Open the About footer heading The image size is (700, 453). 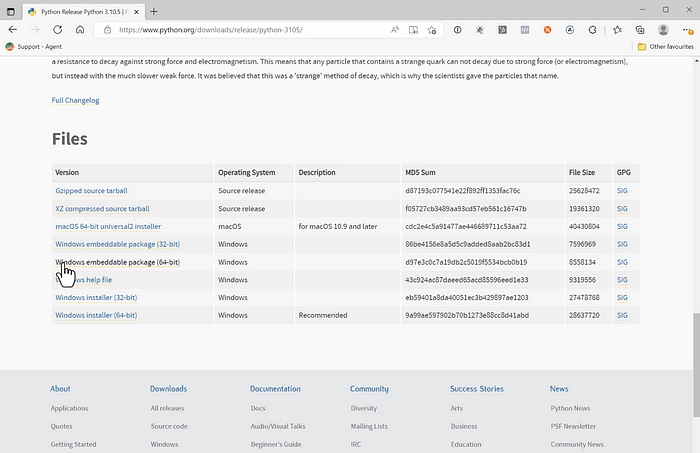[60, 389]
